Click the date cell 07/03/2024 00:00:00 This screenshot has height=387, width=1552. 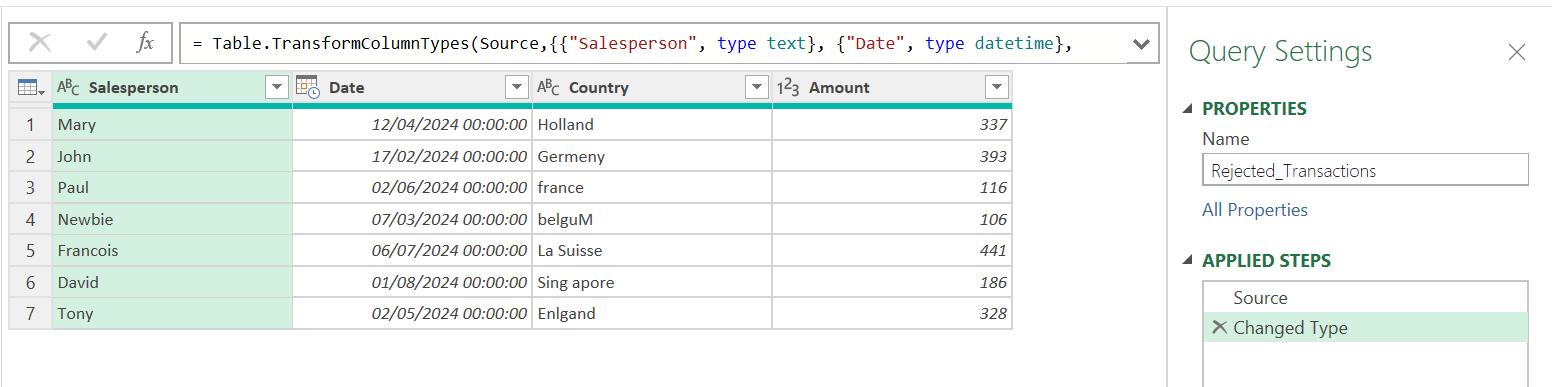412,219
